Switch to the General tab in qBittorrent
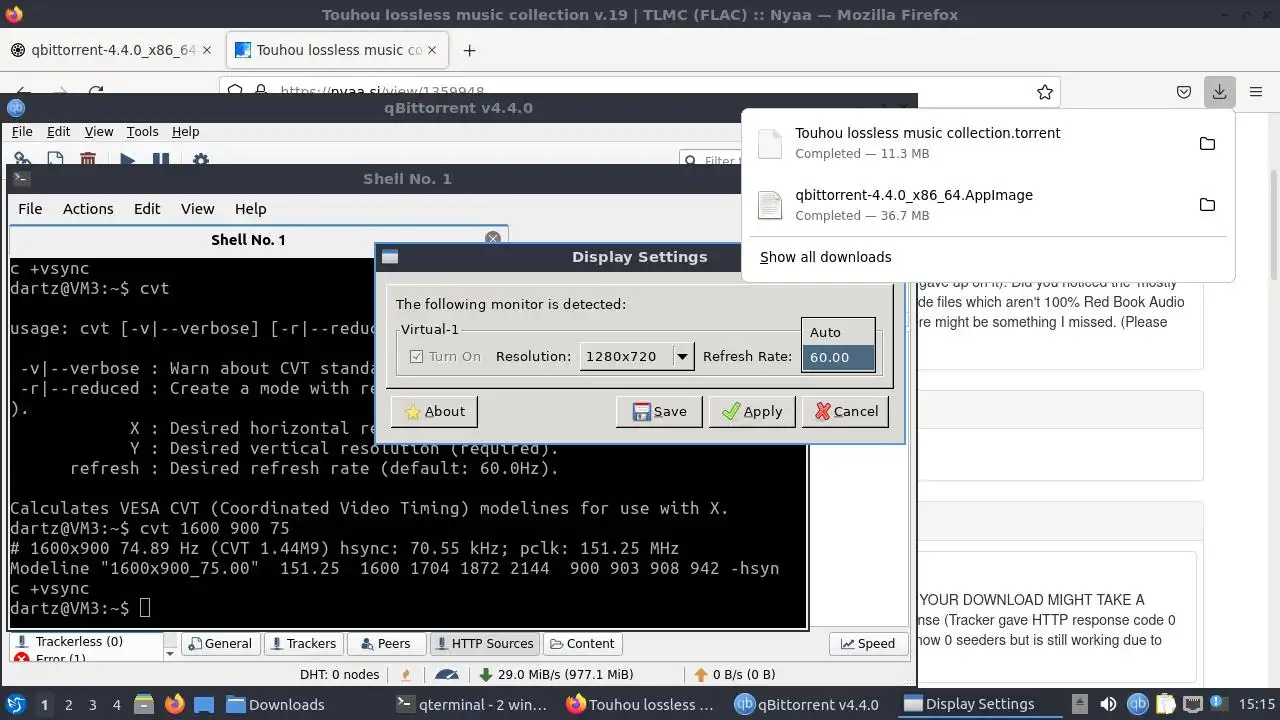 click(x=220, y=644)
